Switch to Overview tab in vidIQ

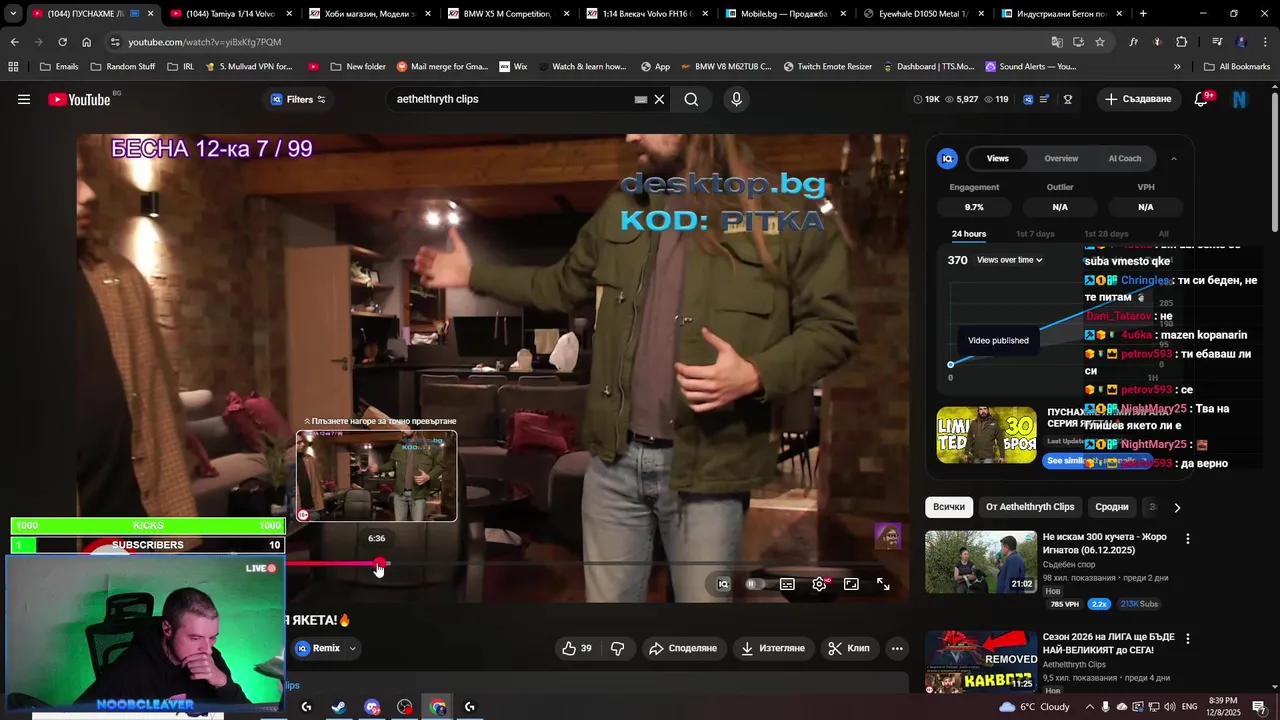(x=1061, y=158)
